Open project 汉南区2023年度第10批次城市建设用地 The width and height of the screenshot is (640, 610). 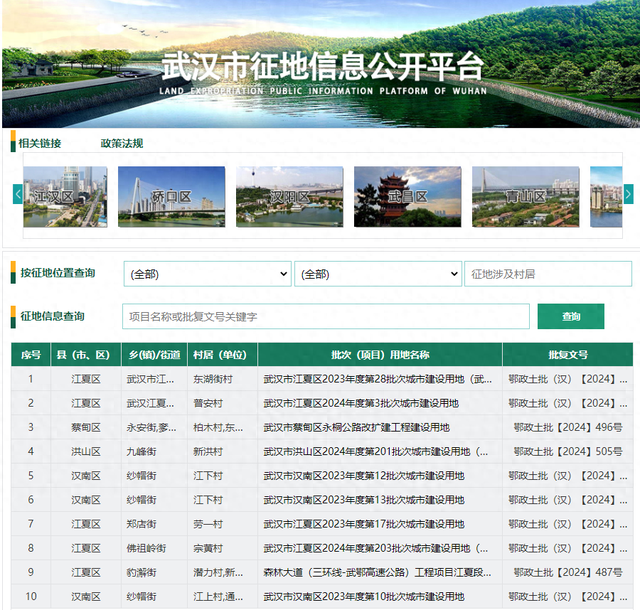click(364, 597)
